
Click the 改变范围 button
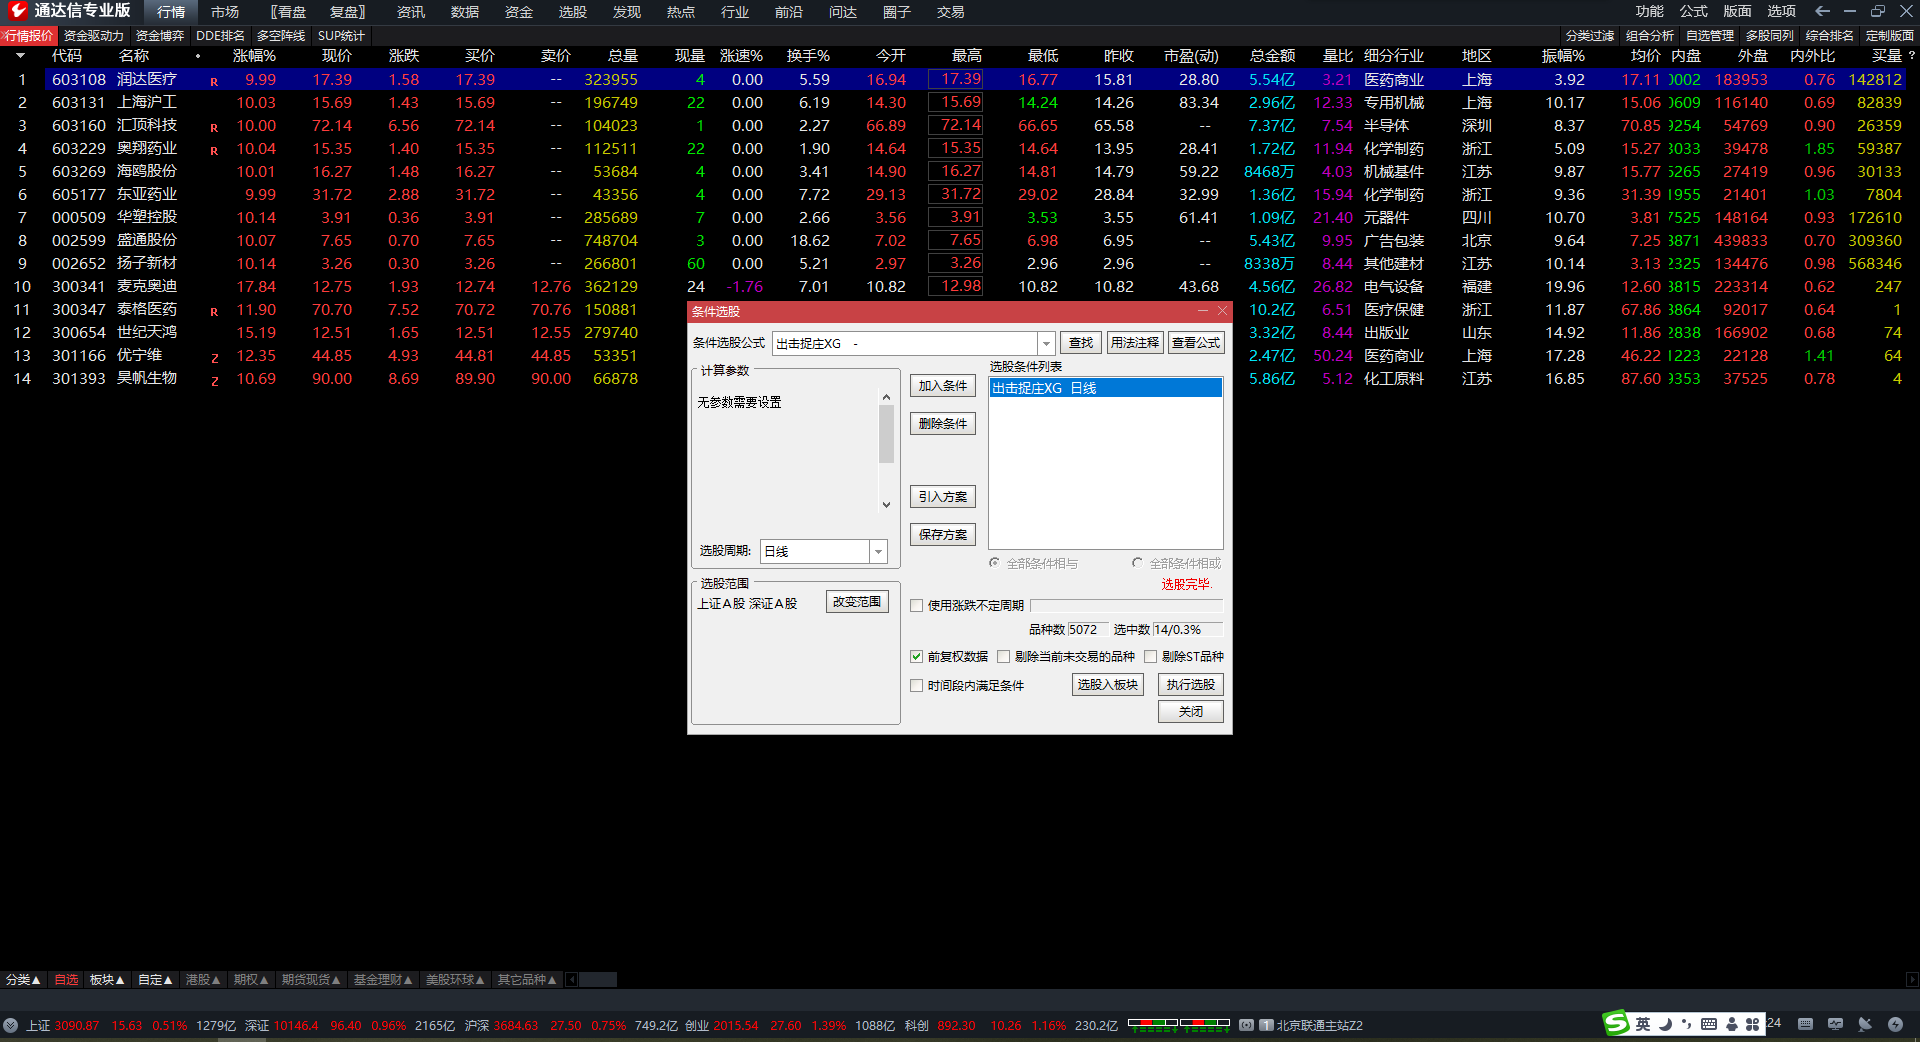(858, 602)
